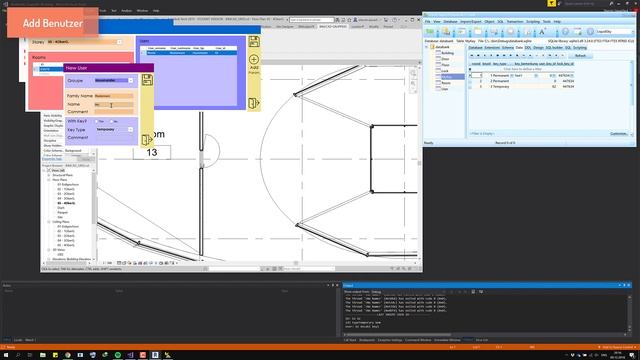
Task: Select the Room table in database tree
Action: pos(446,83)
